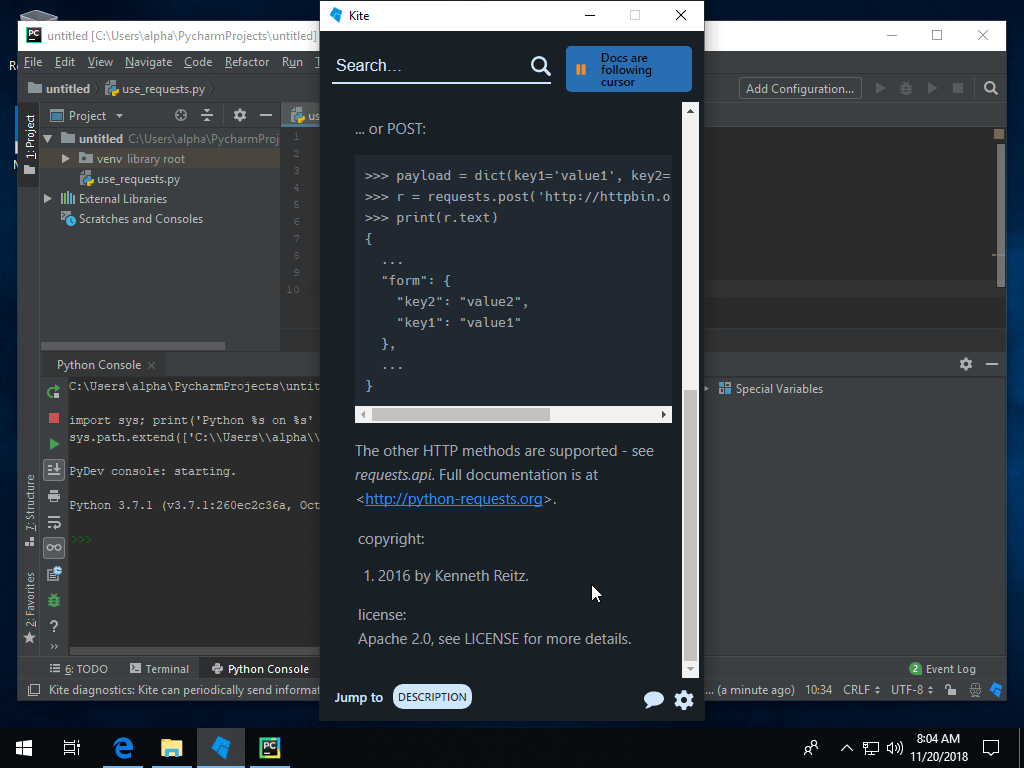The height and width of the screenshot is (768, 1024).
Task: Expand External Libraries node
Action: point(48,199)
